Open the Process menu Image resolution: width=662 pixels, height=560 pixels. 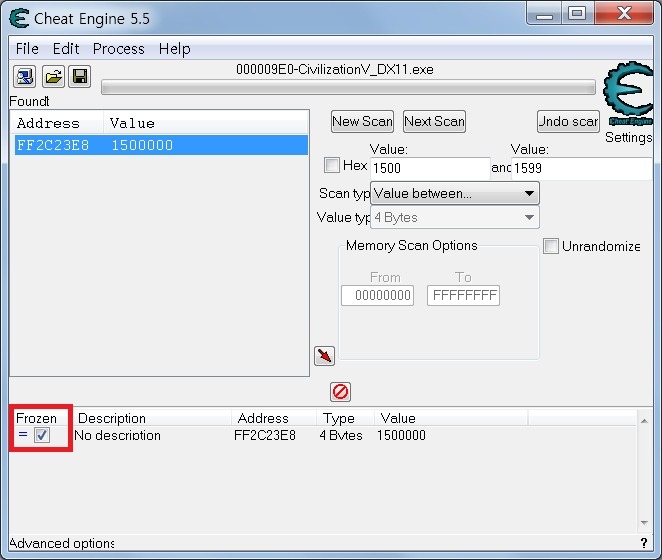(x=119, y=49)
